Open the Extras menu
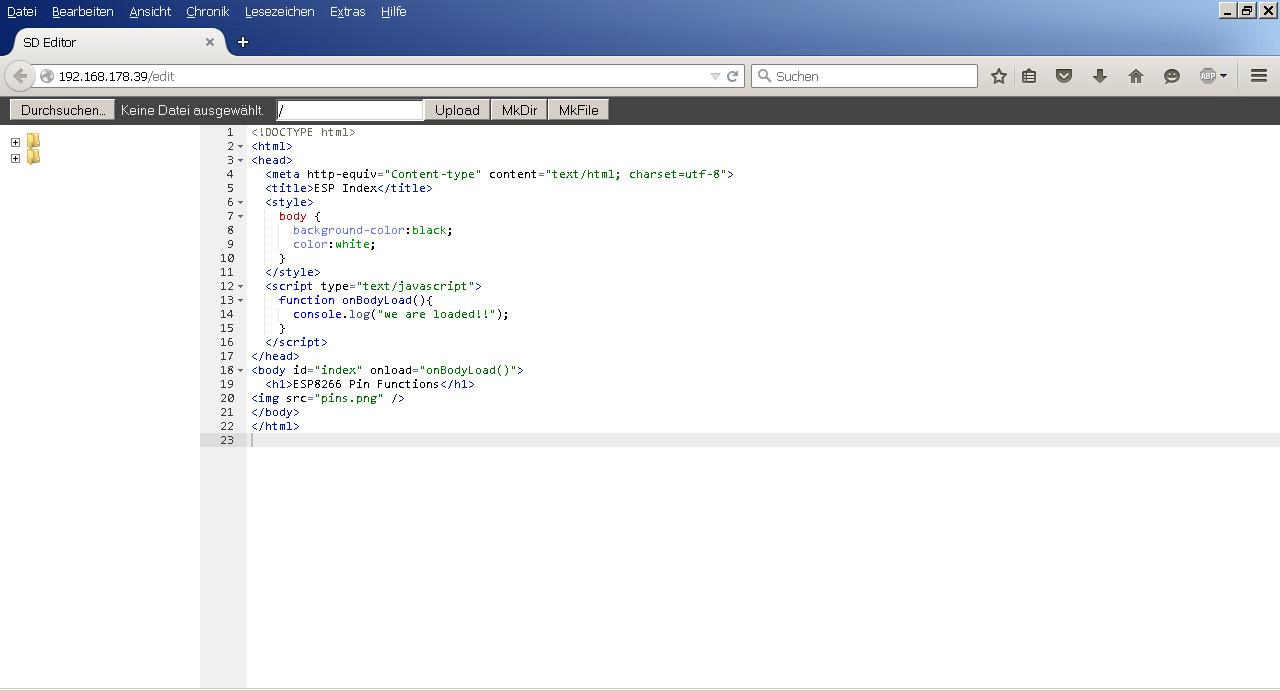This screenshot has height=692, width=1280. pyautogui.click(x=347, y=12)
